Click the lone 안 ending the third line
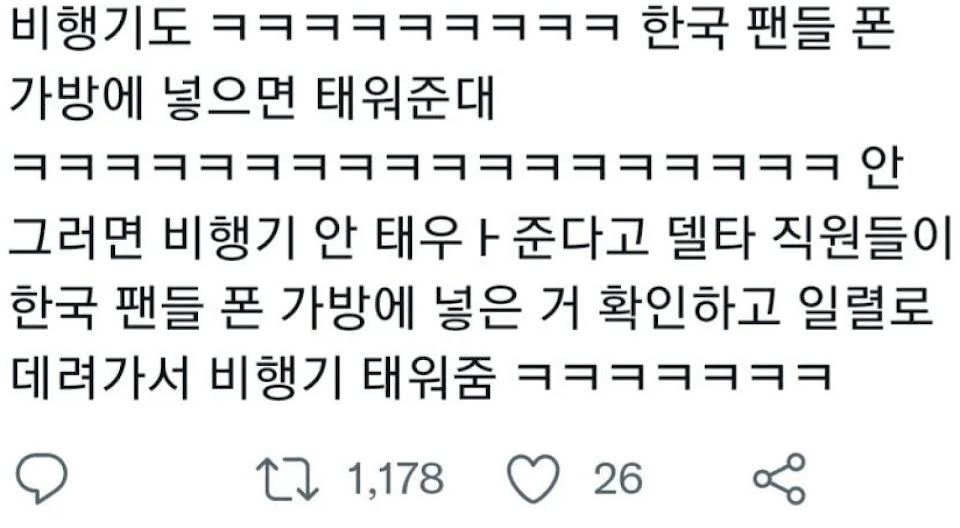 coord(881,167)
